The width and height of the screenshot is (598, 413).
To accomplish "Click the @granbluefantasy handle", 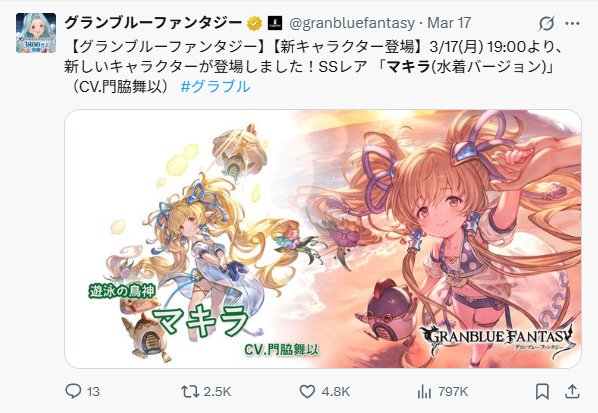I will click(352, 23).
